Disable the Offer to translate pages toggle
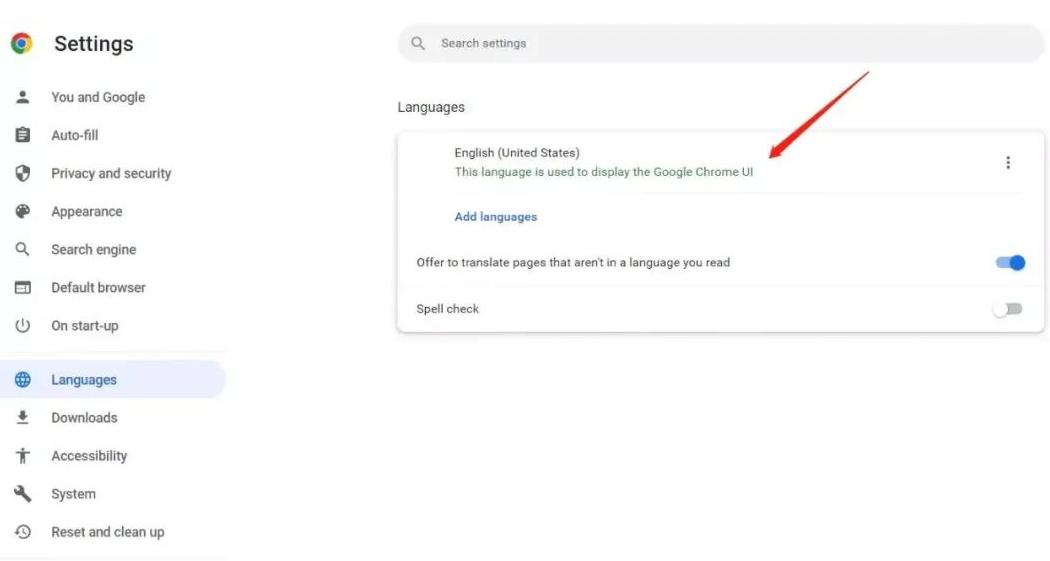Viewport: 1050px width, 561px height. tap(1010, 262)
